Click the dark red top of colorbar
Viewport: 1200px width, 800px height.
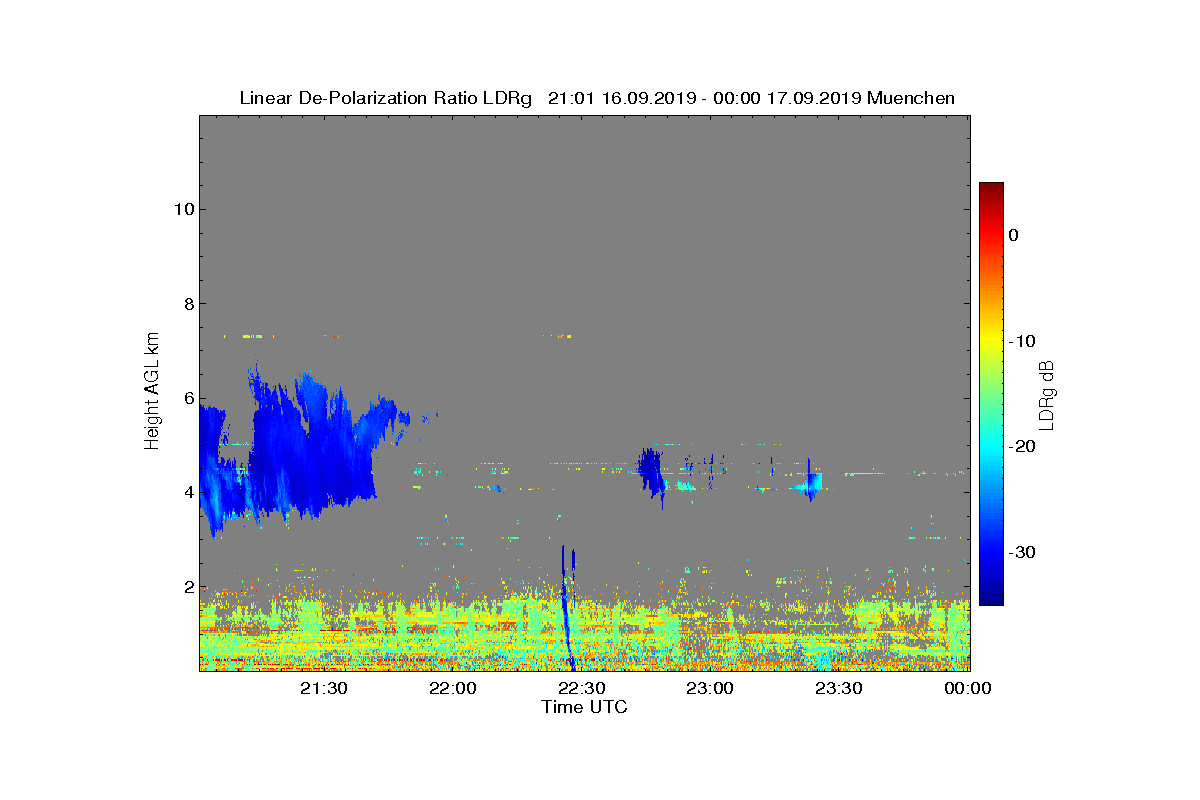[991, 188]
